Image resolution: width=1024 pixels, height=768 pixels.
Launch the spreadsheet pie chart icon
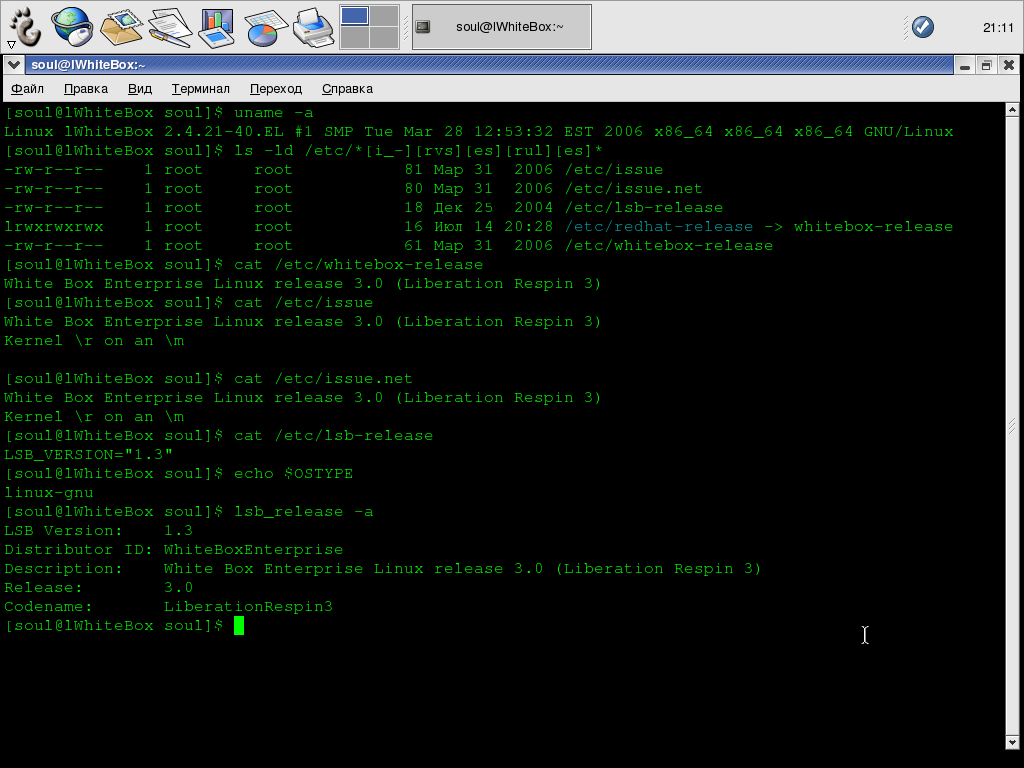coord(265,27)
